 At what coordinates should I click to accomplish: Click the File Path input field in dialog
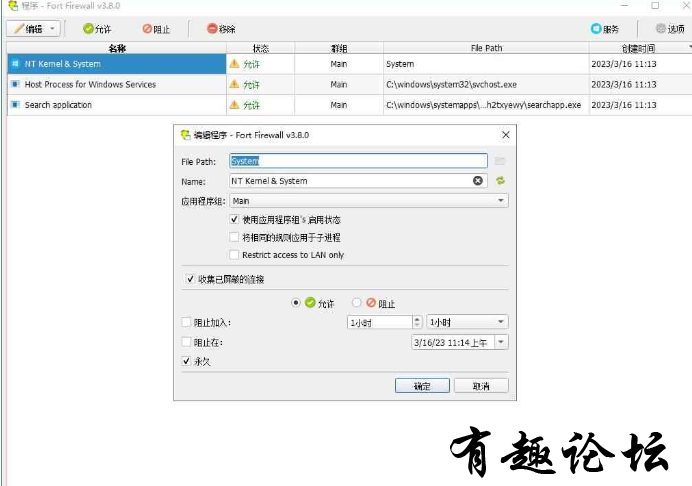pos(358,161)
